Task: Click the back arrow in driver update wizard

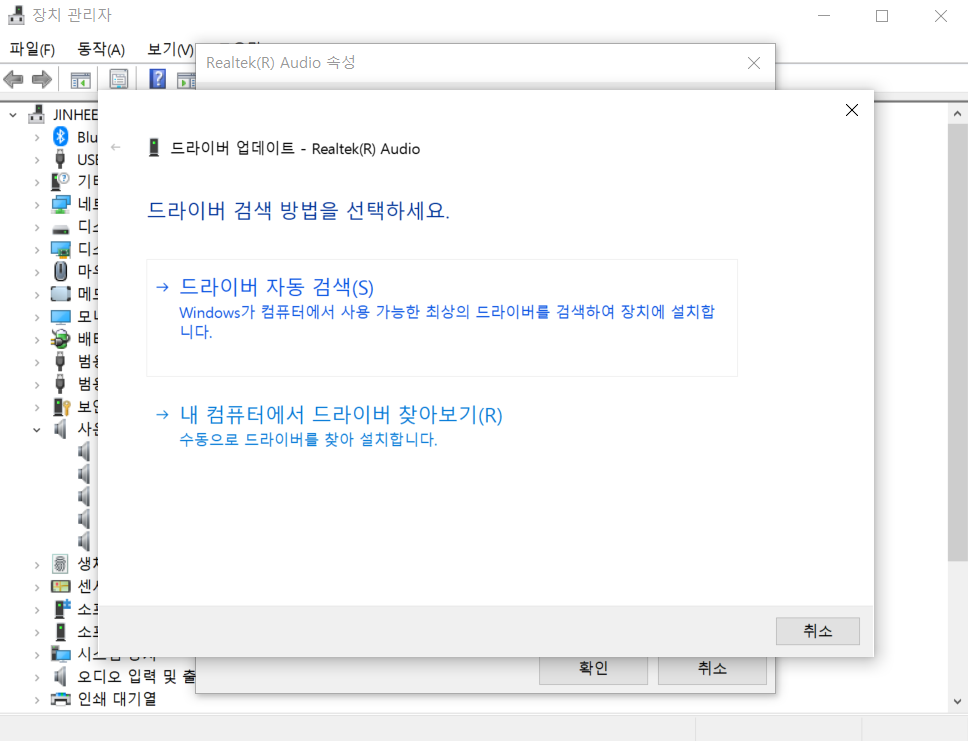Action: [x=115, y=147]
